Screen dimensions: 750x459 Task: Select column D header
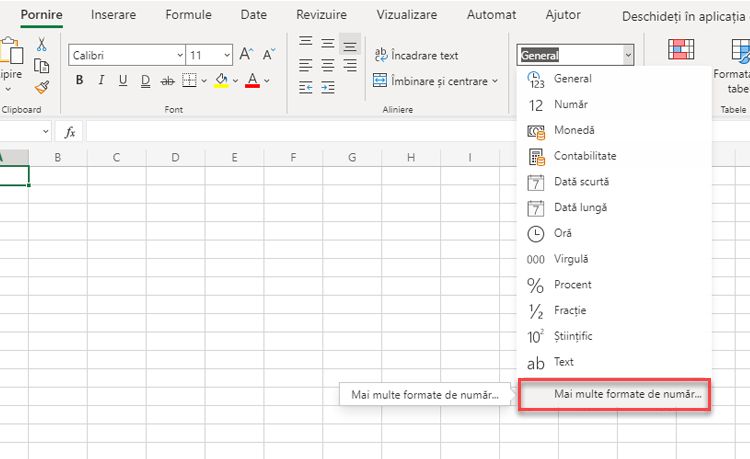(176, 157)
